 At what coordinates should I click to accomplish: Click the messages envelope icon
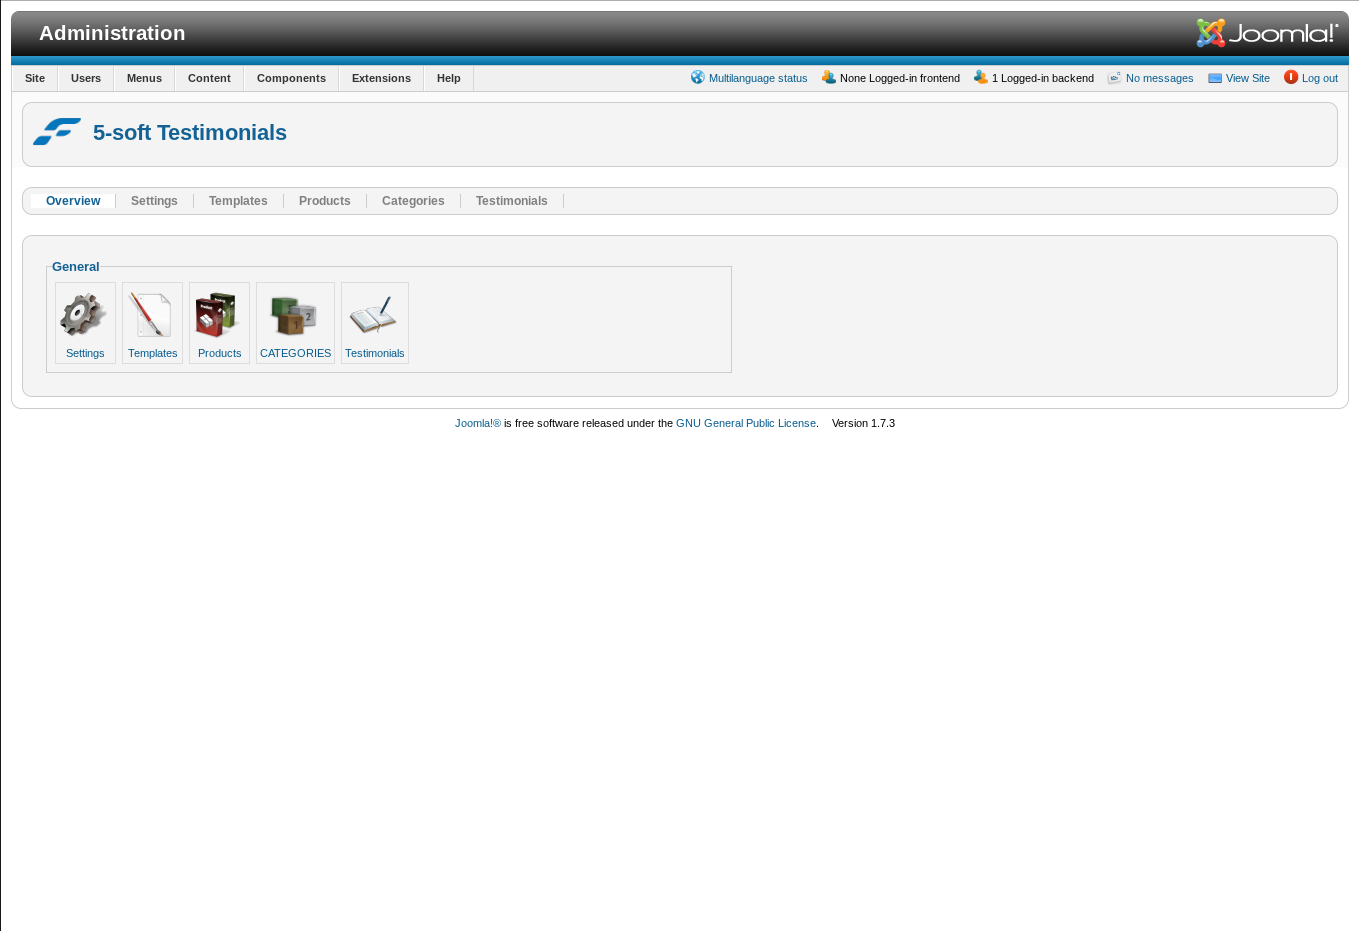(x=1115, y=77)
